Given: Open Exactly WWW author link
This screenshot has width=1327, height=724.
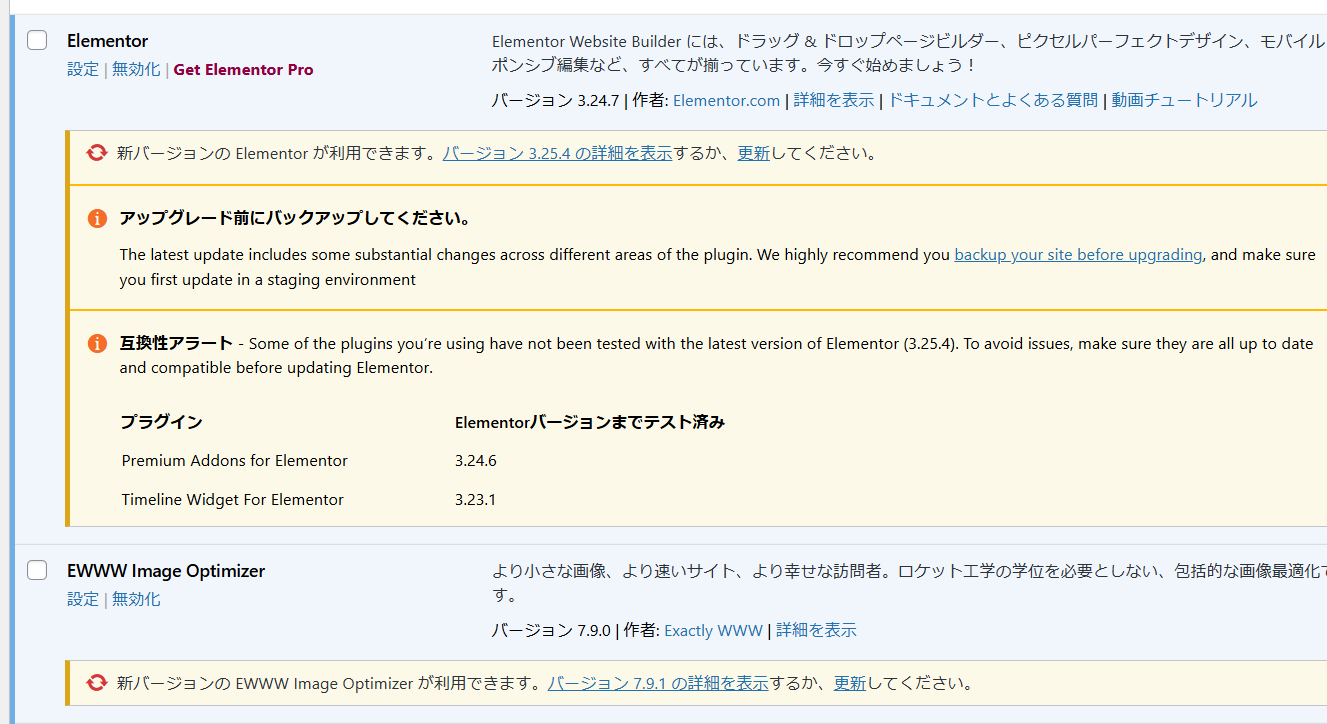Looking at the screenshot, I should tap(713, 630).
